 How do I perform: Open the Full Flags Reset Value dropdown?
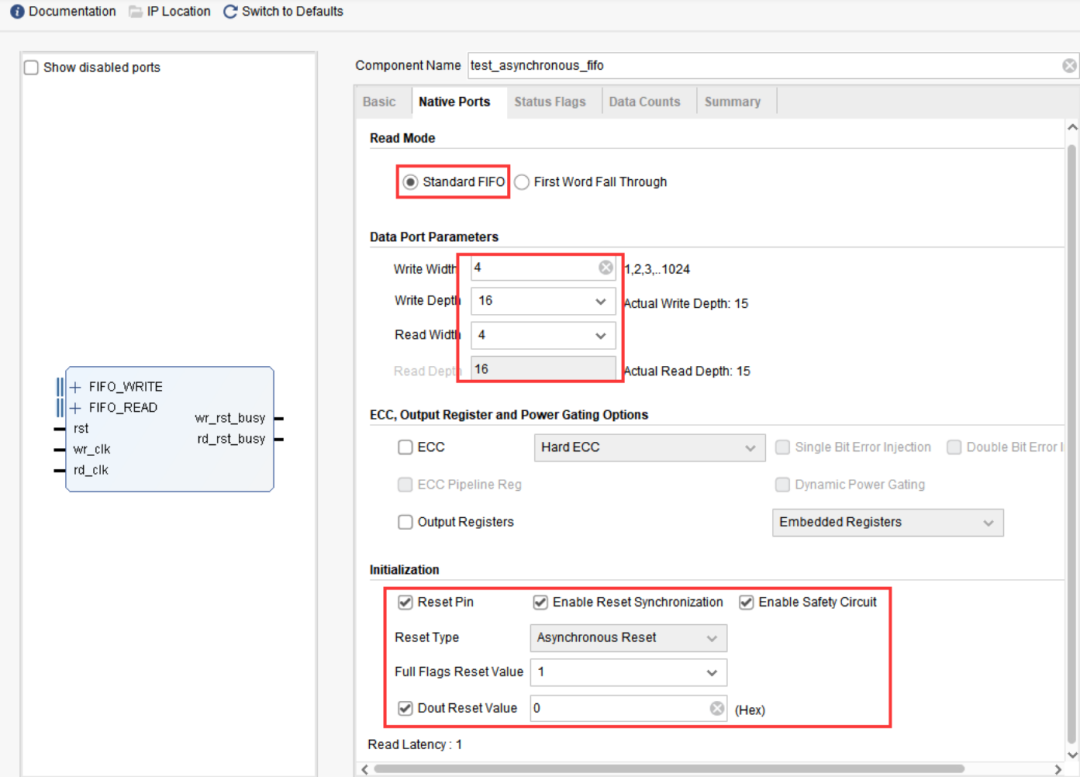(x=712, y=672)
